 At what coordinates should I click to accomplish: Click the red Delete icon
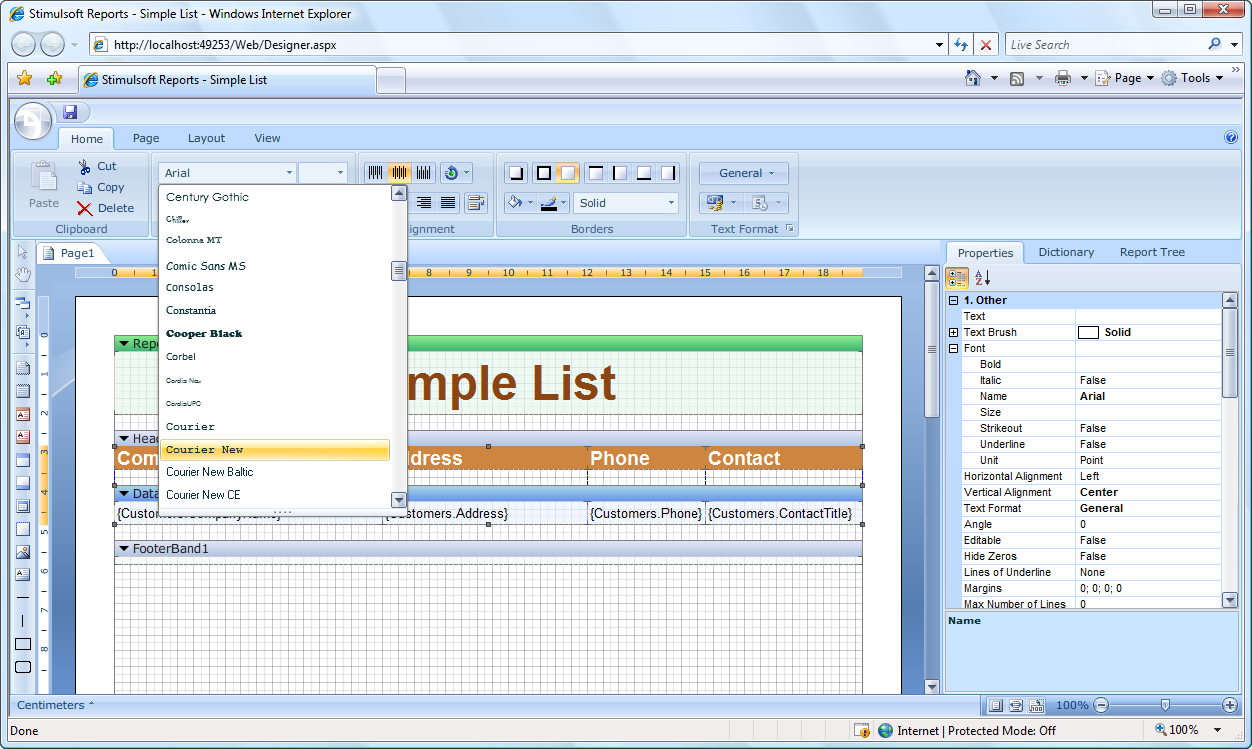85,208
